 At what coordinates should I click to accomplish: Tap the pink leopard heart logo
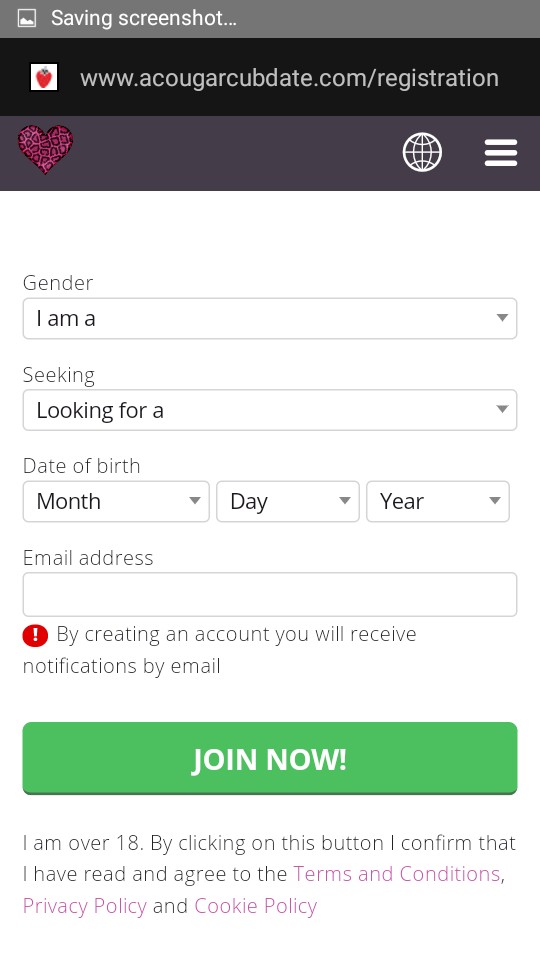pos(45,149)
